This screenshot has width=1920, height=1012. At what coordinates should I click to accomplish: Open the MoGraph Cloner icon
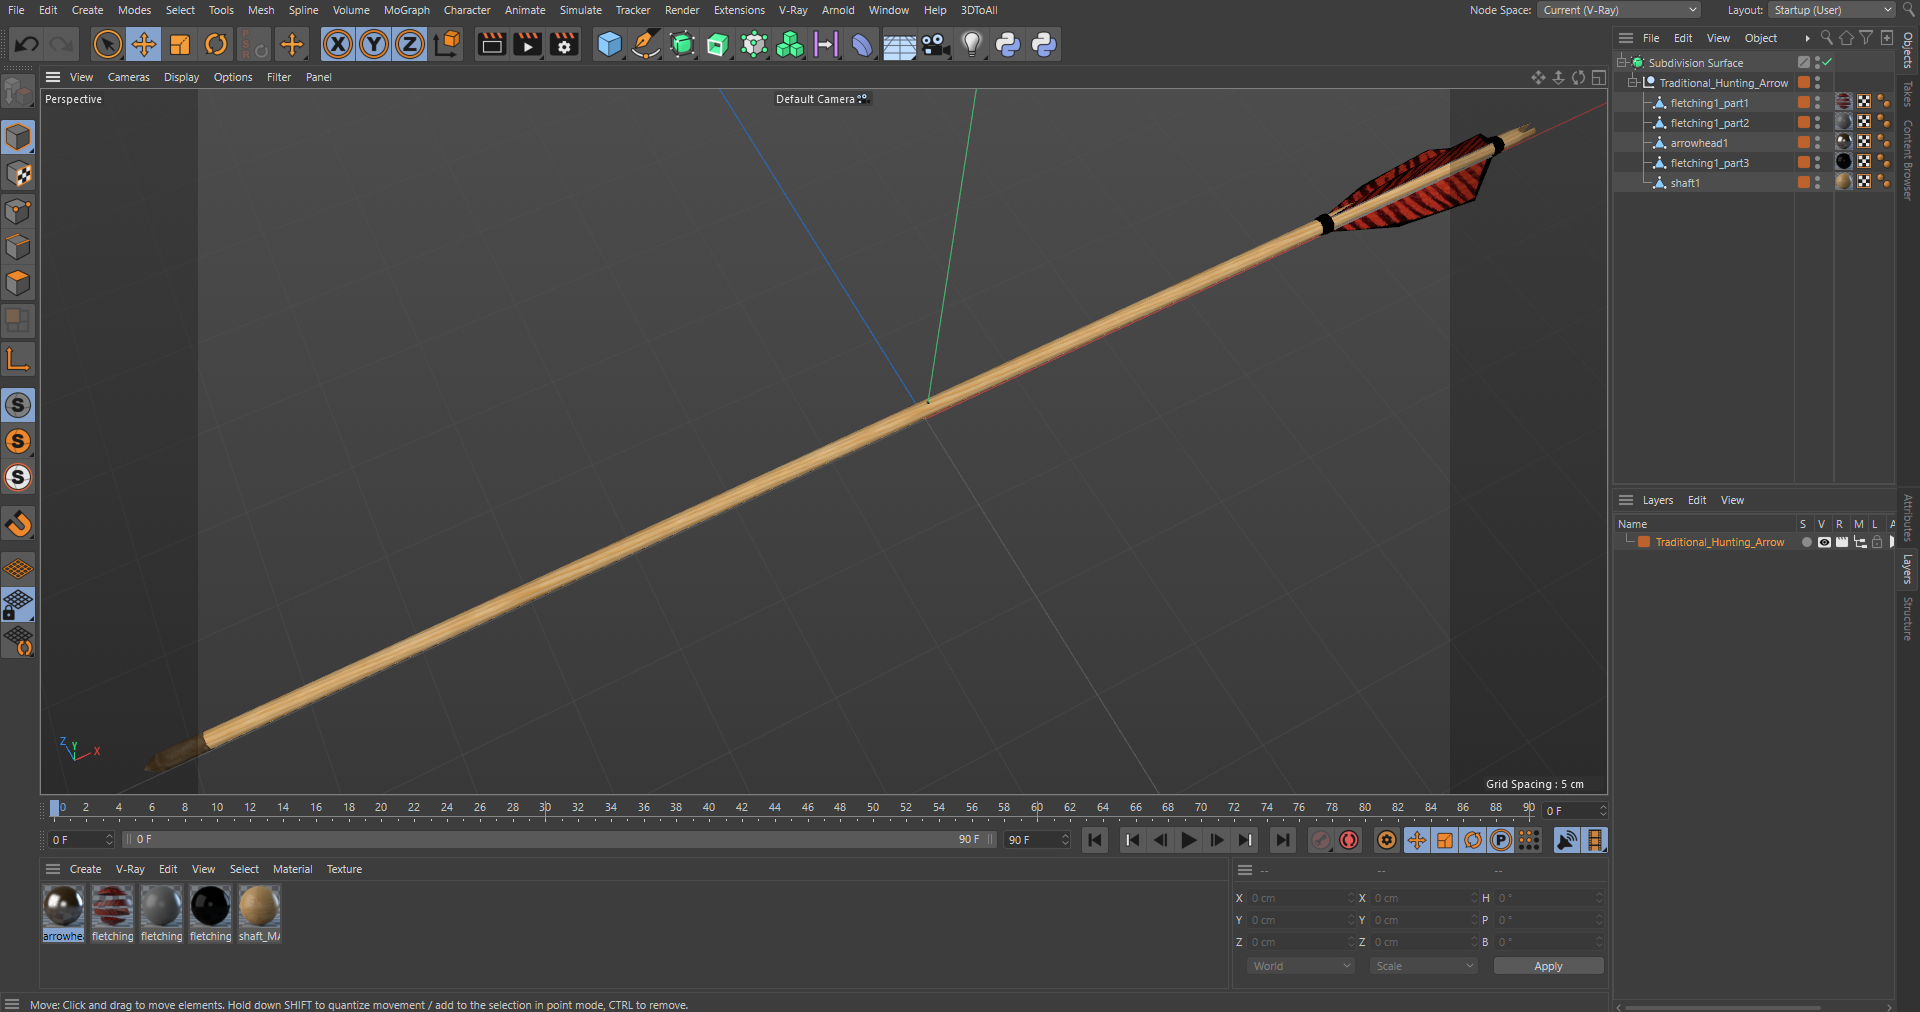pyautogui.click(x=790, y=44)
